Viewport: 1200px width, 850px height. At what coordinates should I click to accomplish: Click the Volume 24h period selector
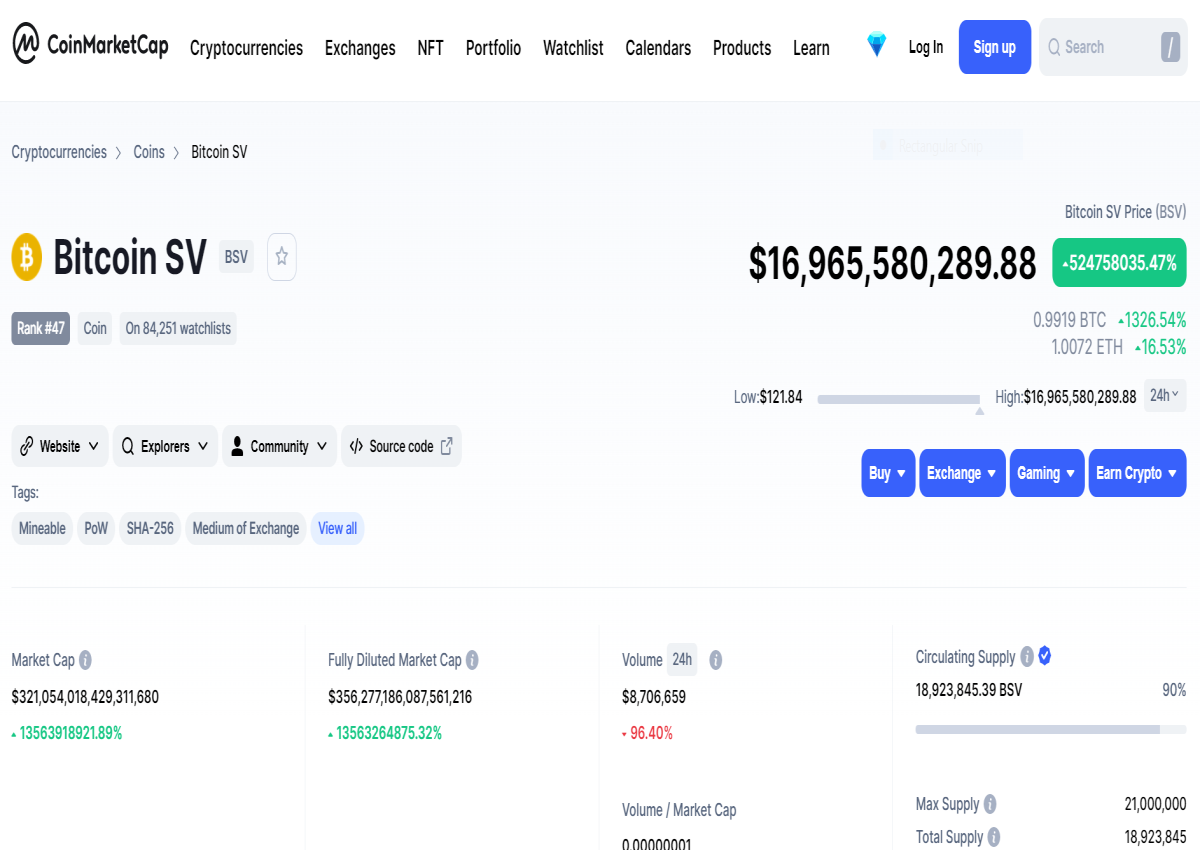point(682,660)
